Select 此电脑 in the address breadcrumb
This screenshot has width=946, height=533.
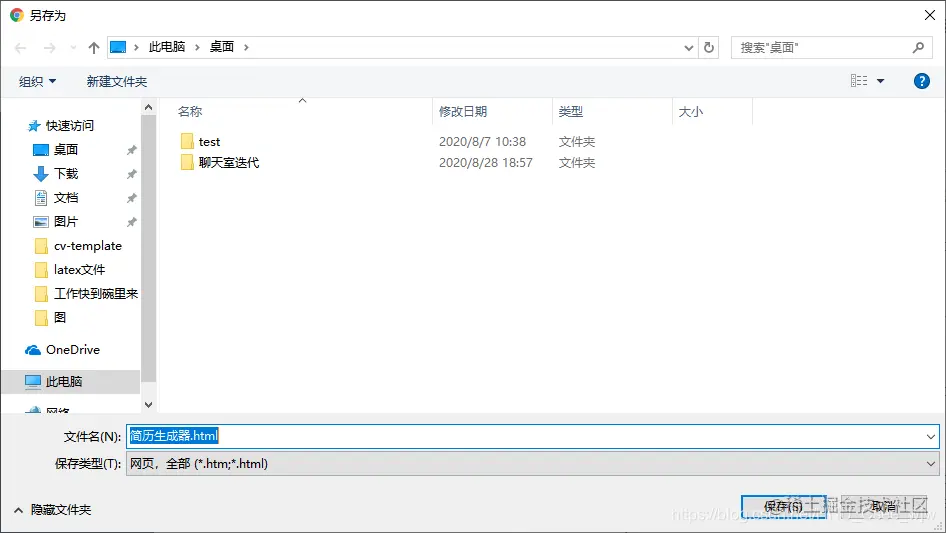(167, 47)
